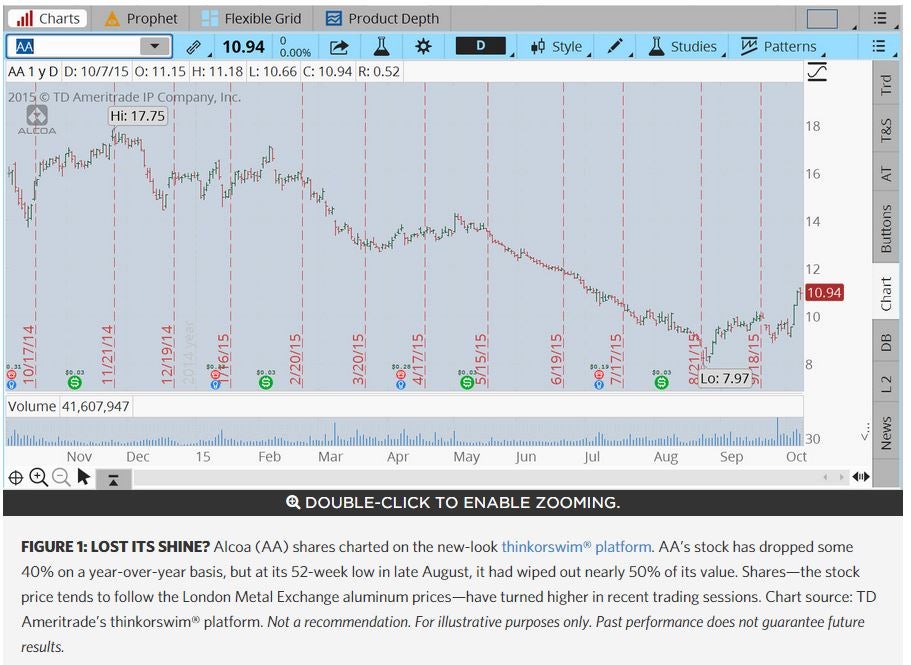The height and width of the screenshot is (665, 911).
Task: Open the flask quick studies icon
Action: (381, 46)
